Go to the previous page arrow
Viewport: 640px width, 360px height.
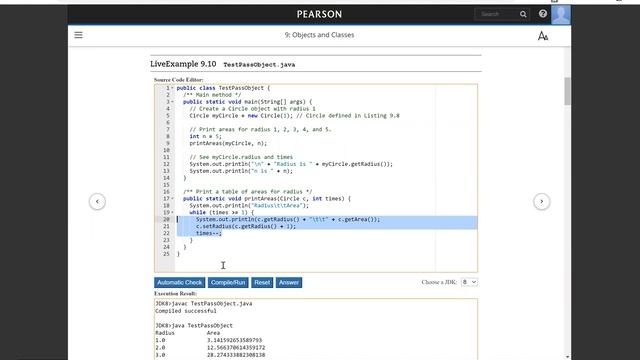point(97,201)
